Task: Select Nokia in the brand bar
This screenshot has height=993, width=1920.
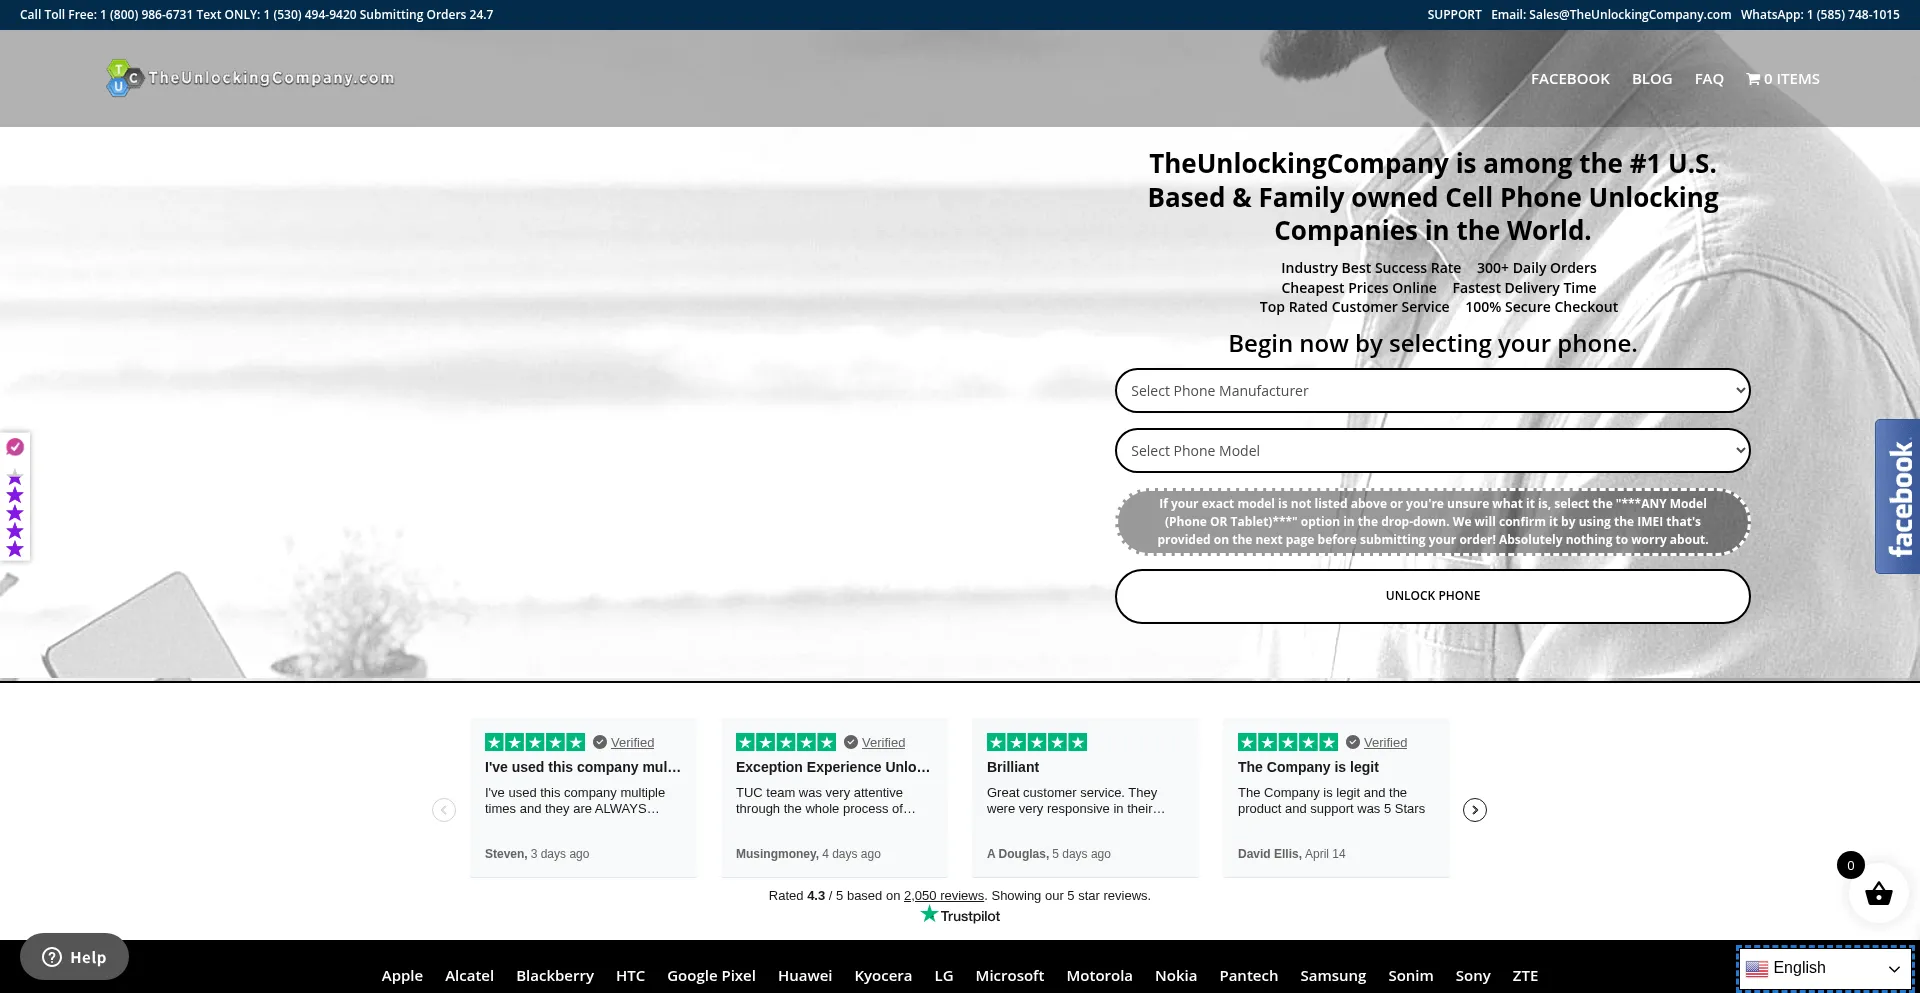Action: pos(1176,976)
